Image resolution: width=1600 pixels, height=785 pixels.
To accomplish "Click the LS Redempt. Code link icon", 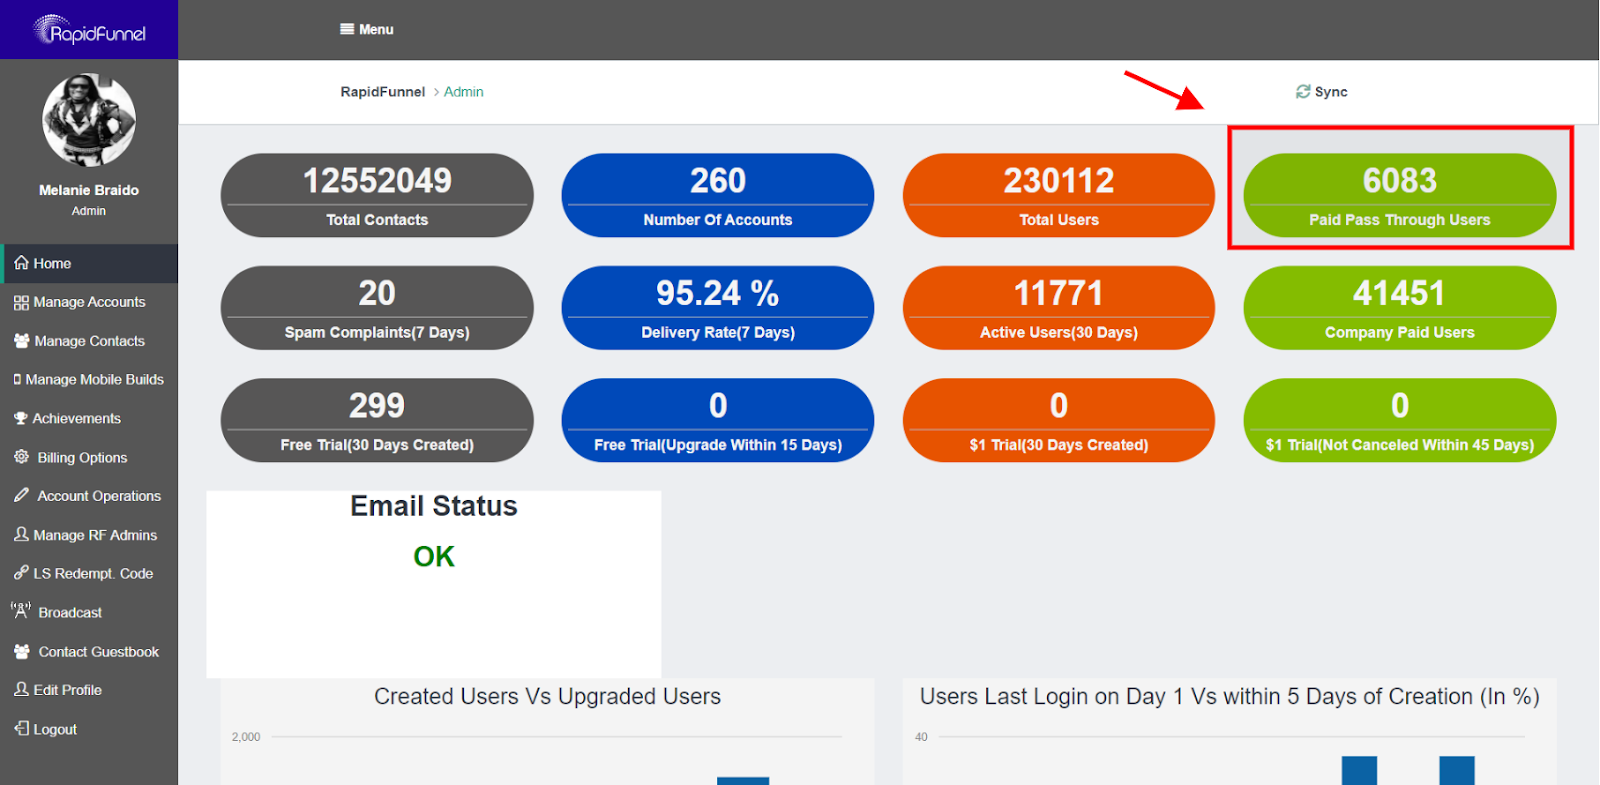I will click(21, 573).
